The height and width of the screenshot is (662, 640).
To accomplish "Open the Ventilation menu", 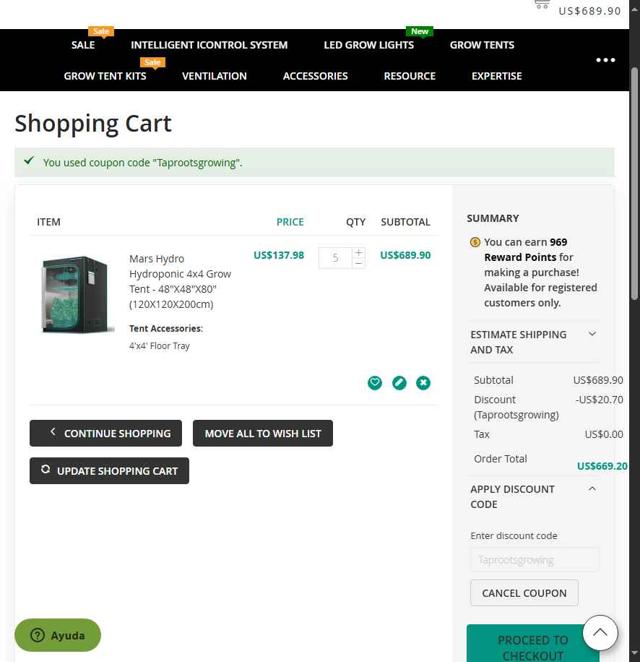I will pyautogui.click(x=214, y=76).
